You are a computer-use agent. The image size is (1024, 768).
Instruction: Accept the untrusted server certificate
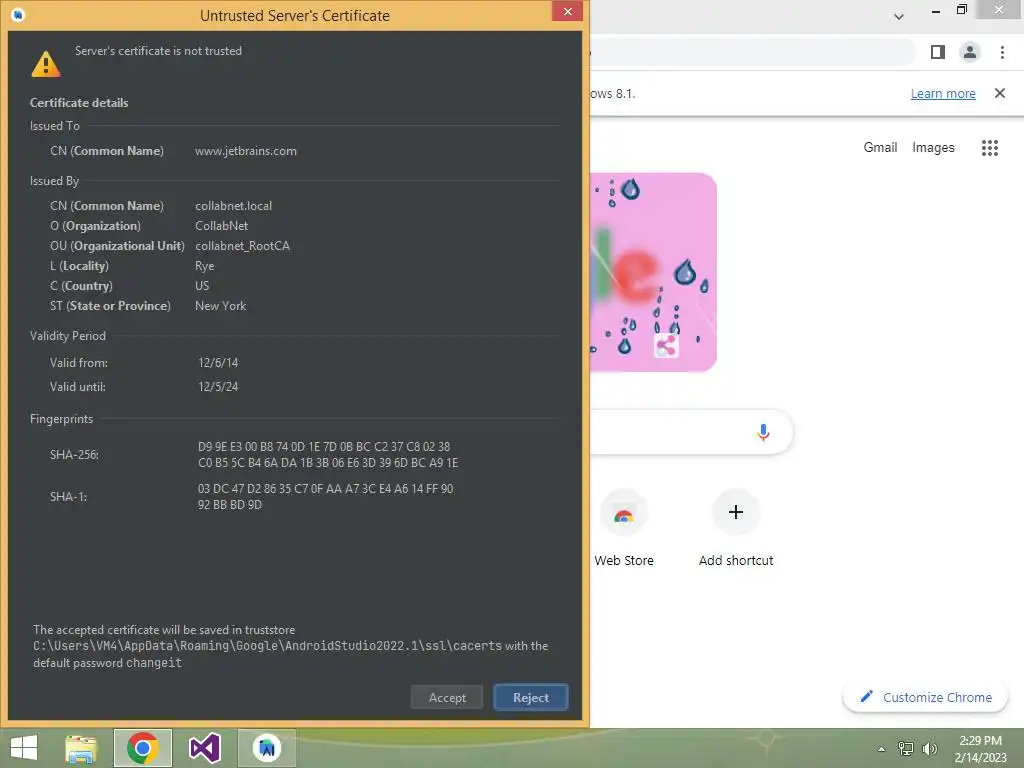point(447,697)
